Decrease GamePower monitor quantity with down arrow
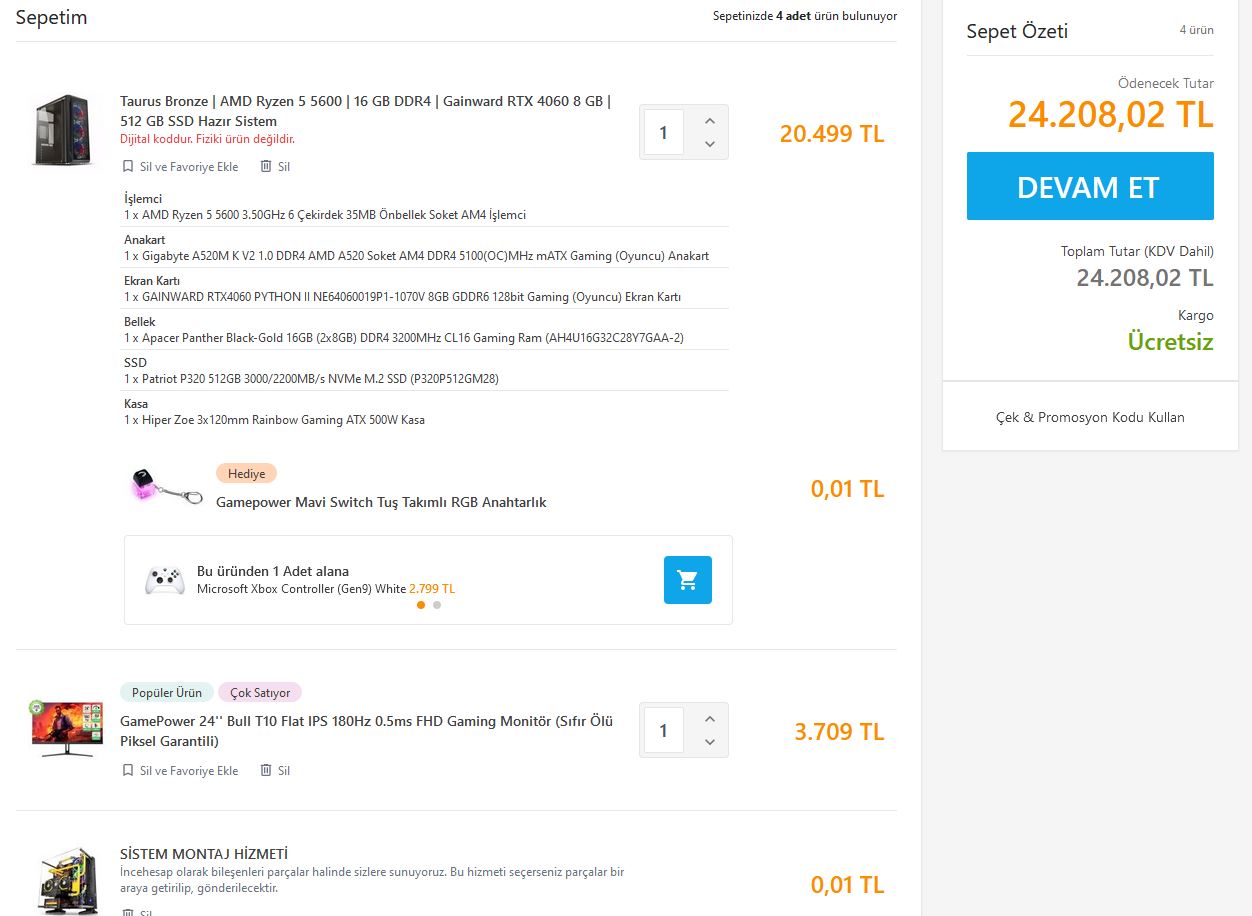This screenshot has width=1252, height=916. [710, 742]
